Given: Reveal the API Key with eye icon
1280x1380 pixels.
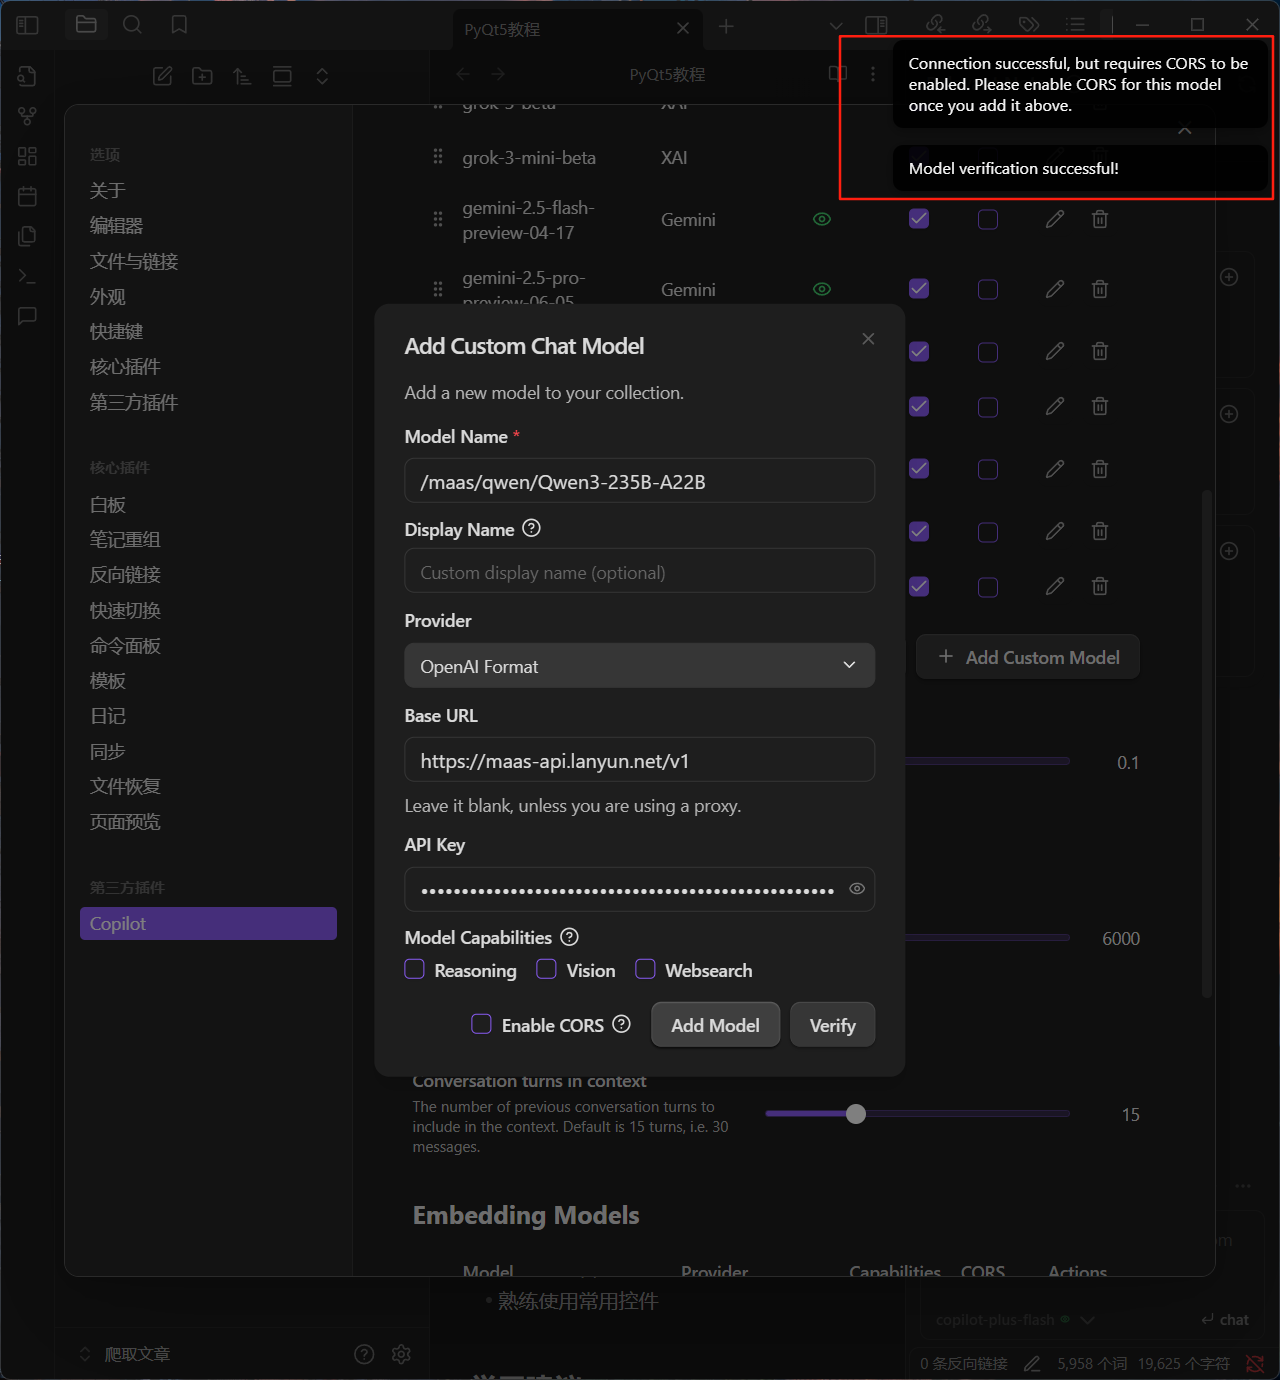Looking at the screenshot, I should [x=857, y=889].
